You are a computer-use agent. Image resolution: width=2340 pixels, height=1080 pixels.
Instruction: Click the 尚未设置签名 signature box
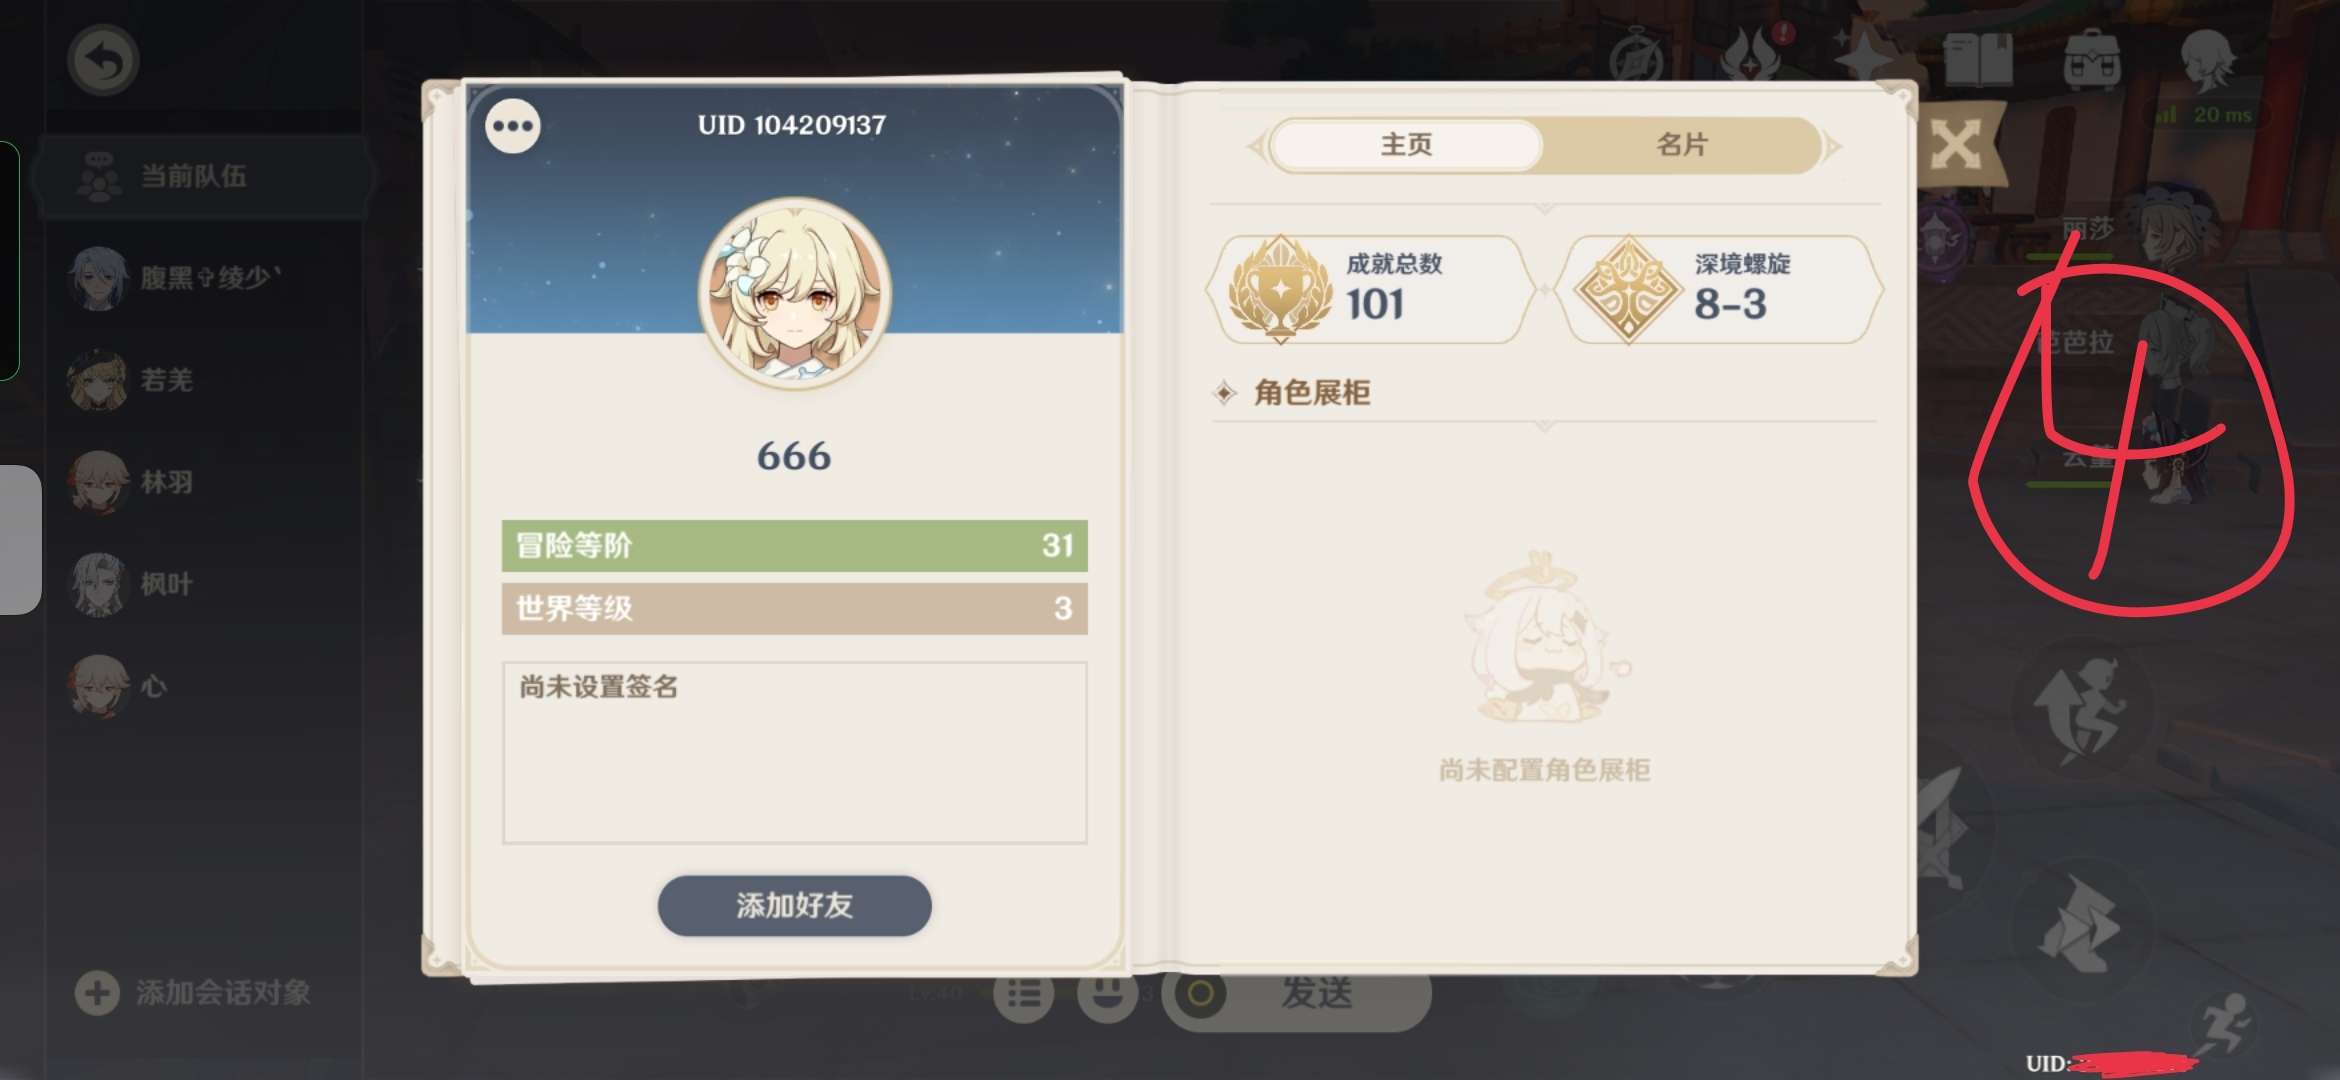[794, 753]
